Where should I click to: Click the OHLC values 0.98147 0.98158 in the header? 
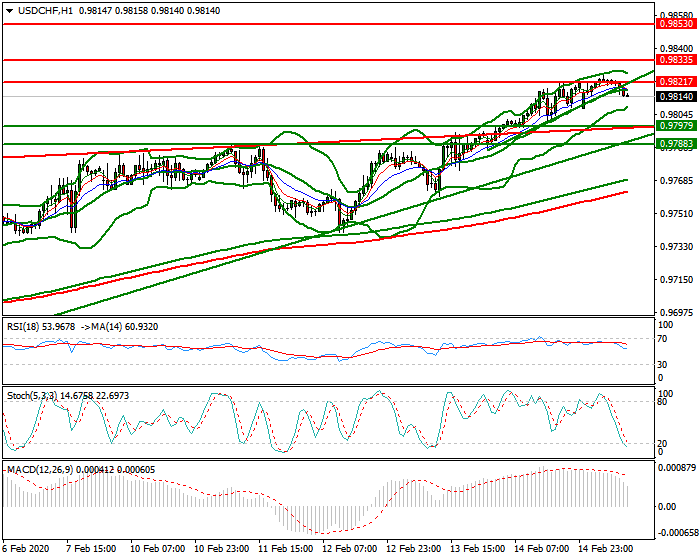click(113, 11)
